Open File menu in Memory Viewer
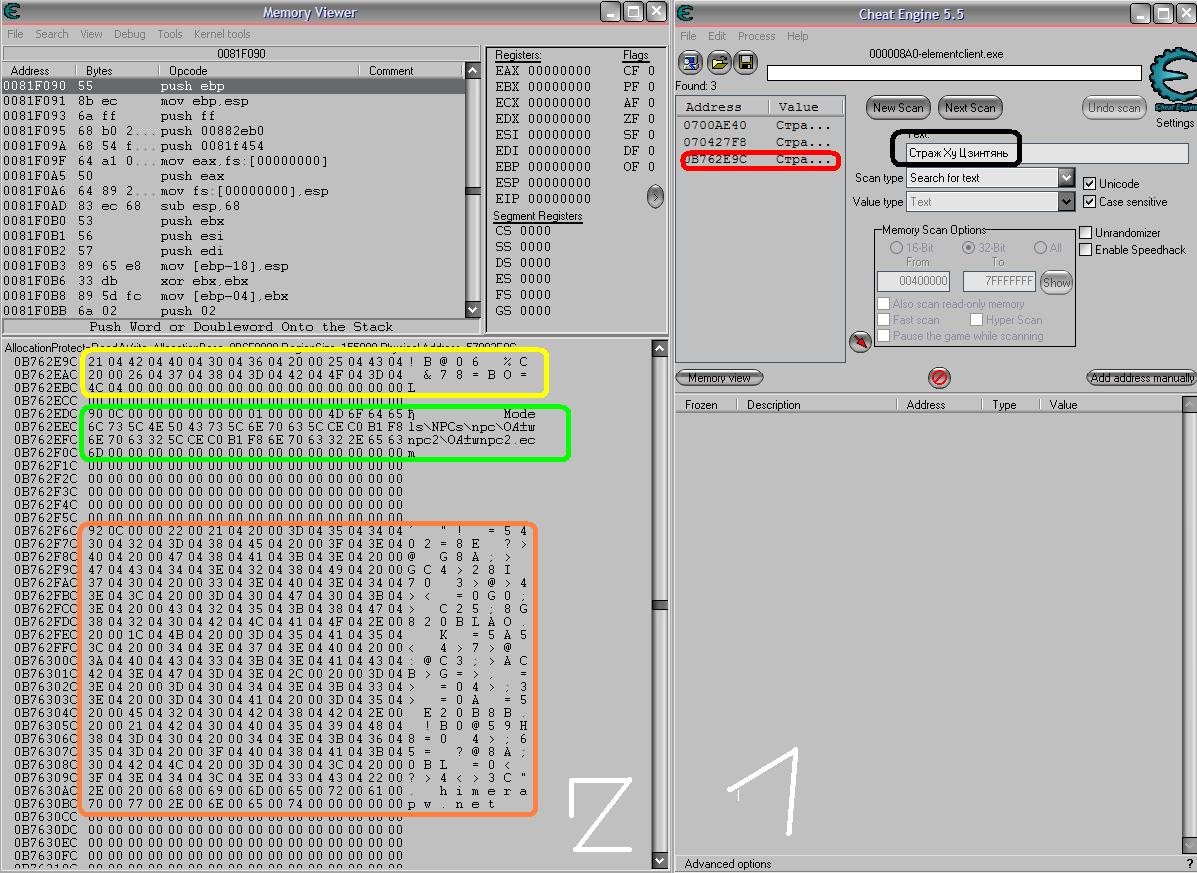The height and width of the screenshot is (873, 1197). click(15, 34)
